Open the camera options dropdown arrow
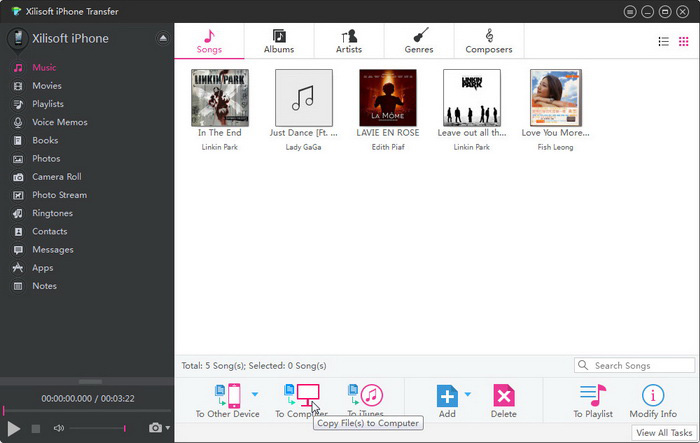This screenshot has height=443, width=700. click(x=167, y=428)
